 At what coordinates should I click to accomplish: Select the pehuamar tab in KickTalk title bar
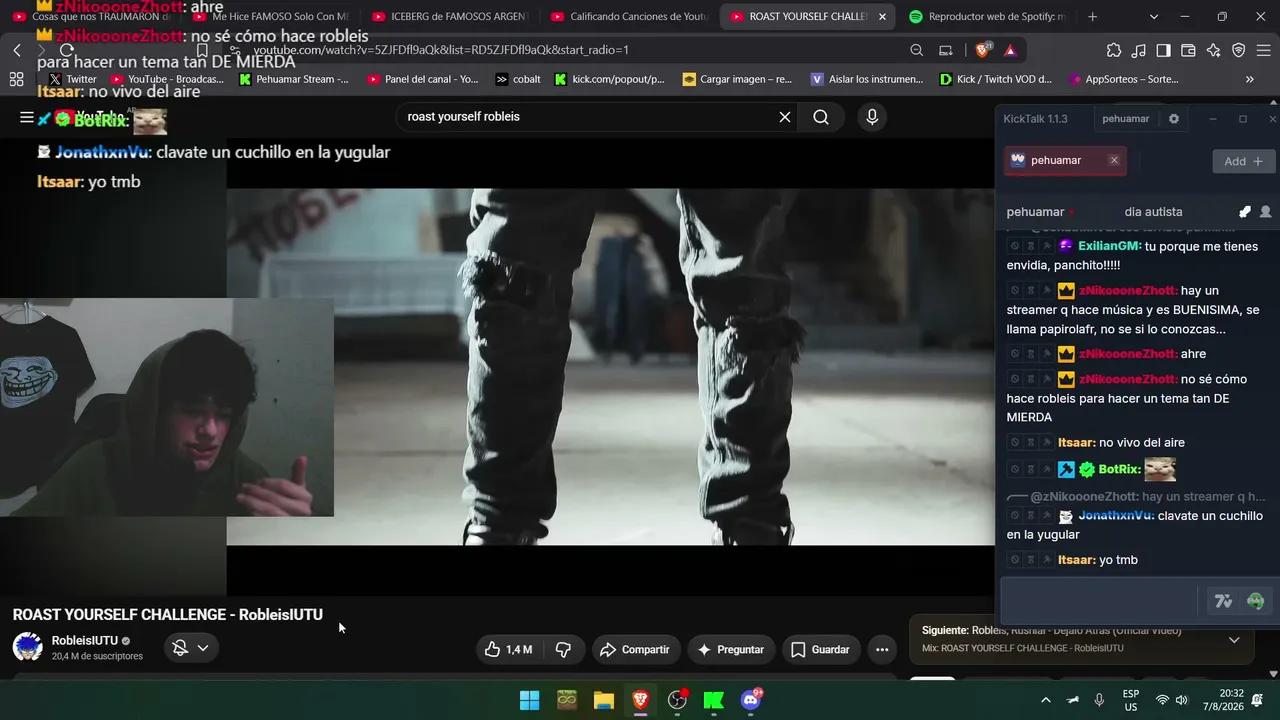pyautogui.click(x=1126, y=119)
